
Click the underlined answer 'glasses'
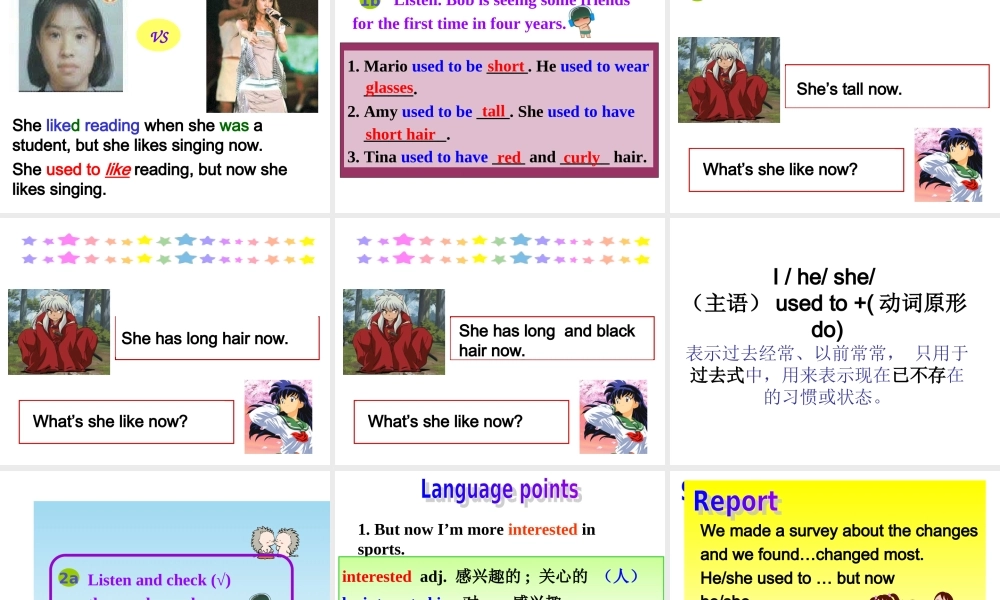point(389,88)
